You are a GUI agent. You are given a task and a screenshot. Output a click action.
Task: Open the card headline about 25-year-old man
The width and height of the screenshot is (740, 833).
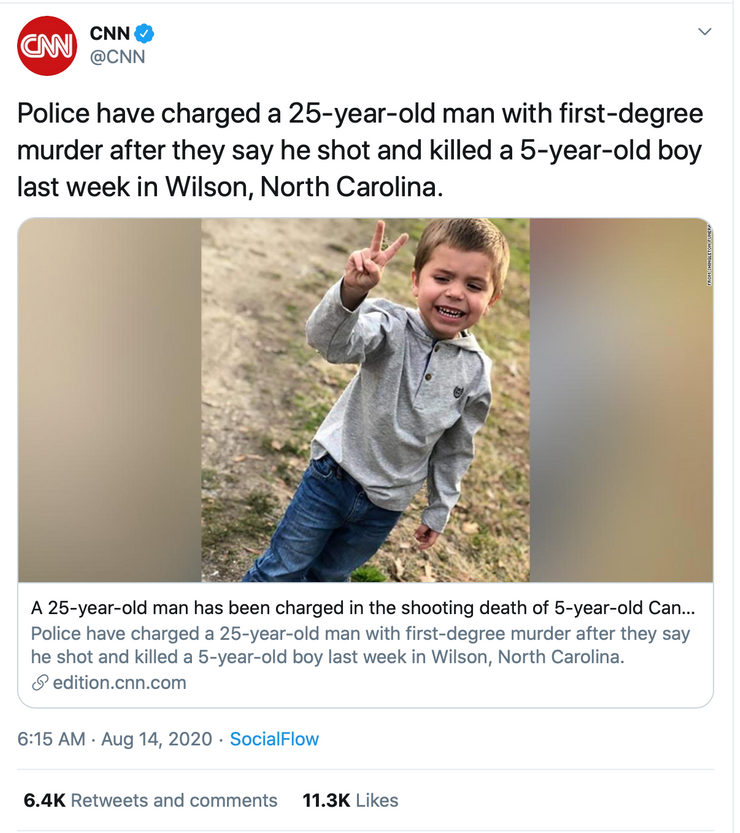pyautogui.click(x=357, y=607)
